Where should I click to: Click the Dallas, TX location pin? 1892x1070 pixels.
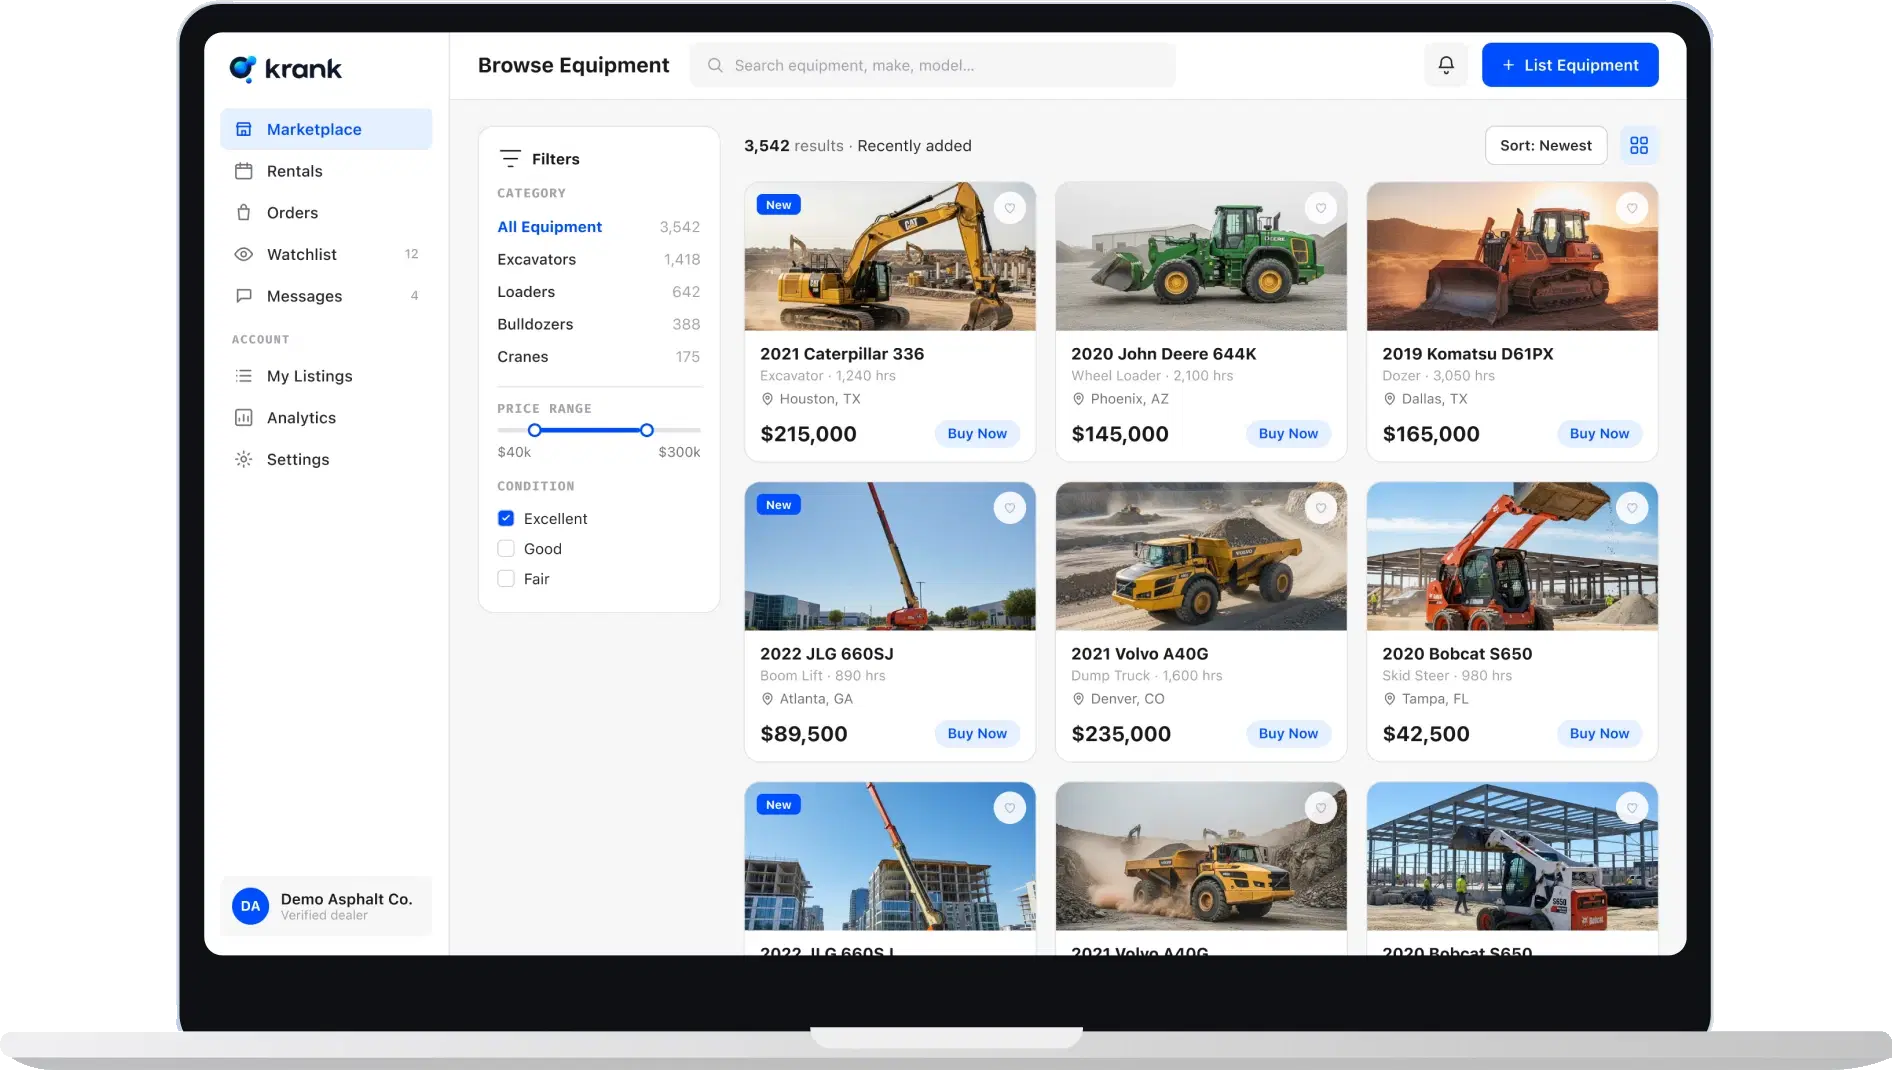pyautogui.click(x=1390, y=399)
